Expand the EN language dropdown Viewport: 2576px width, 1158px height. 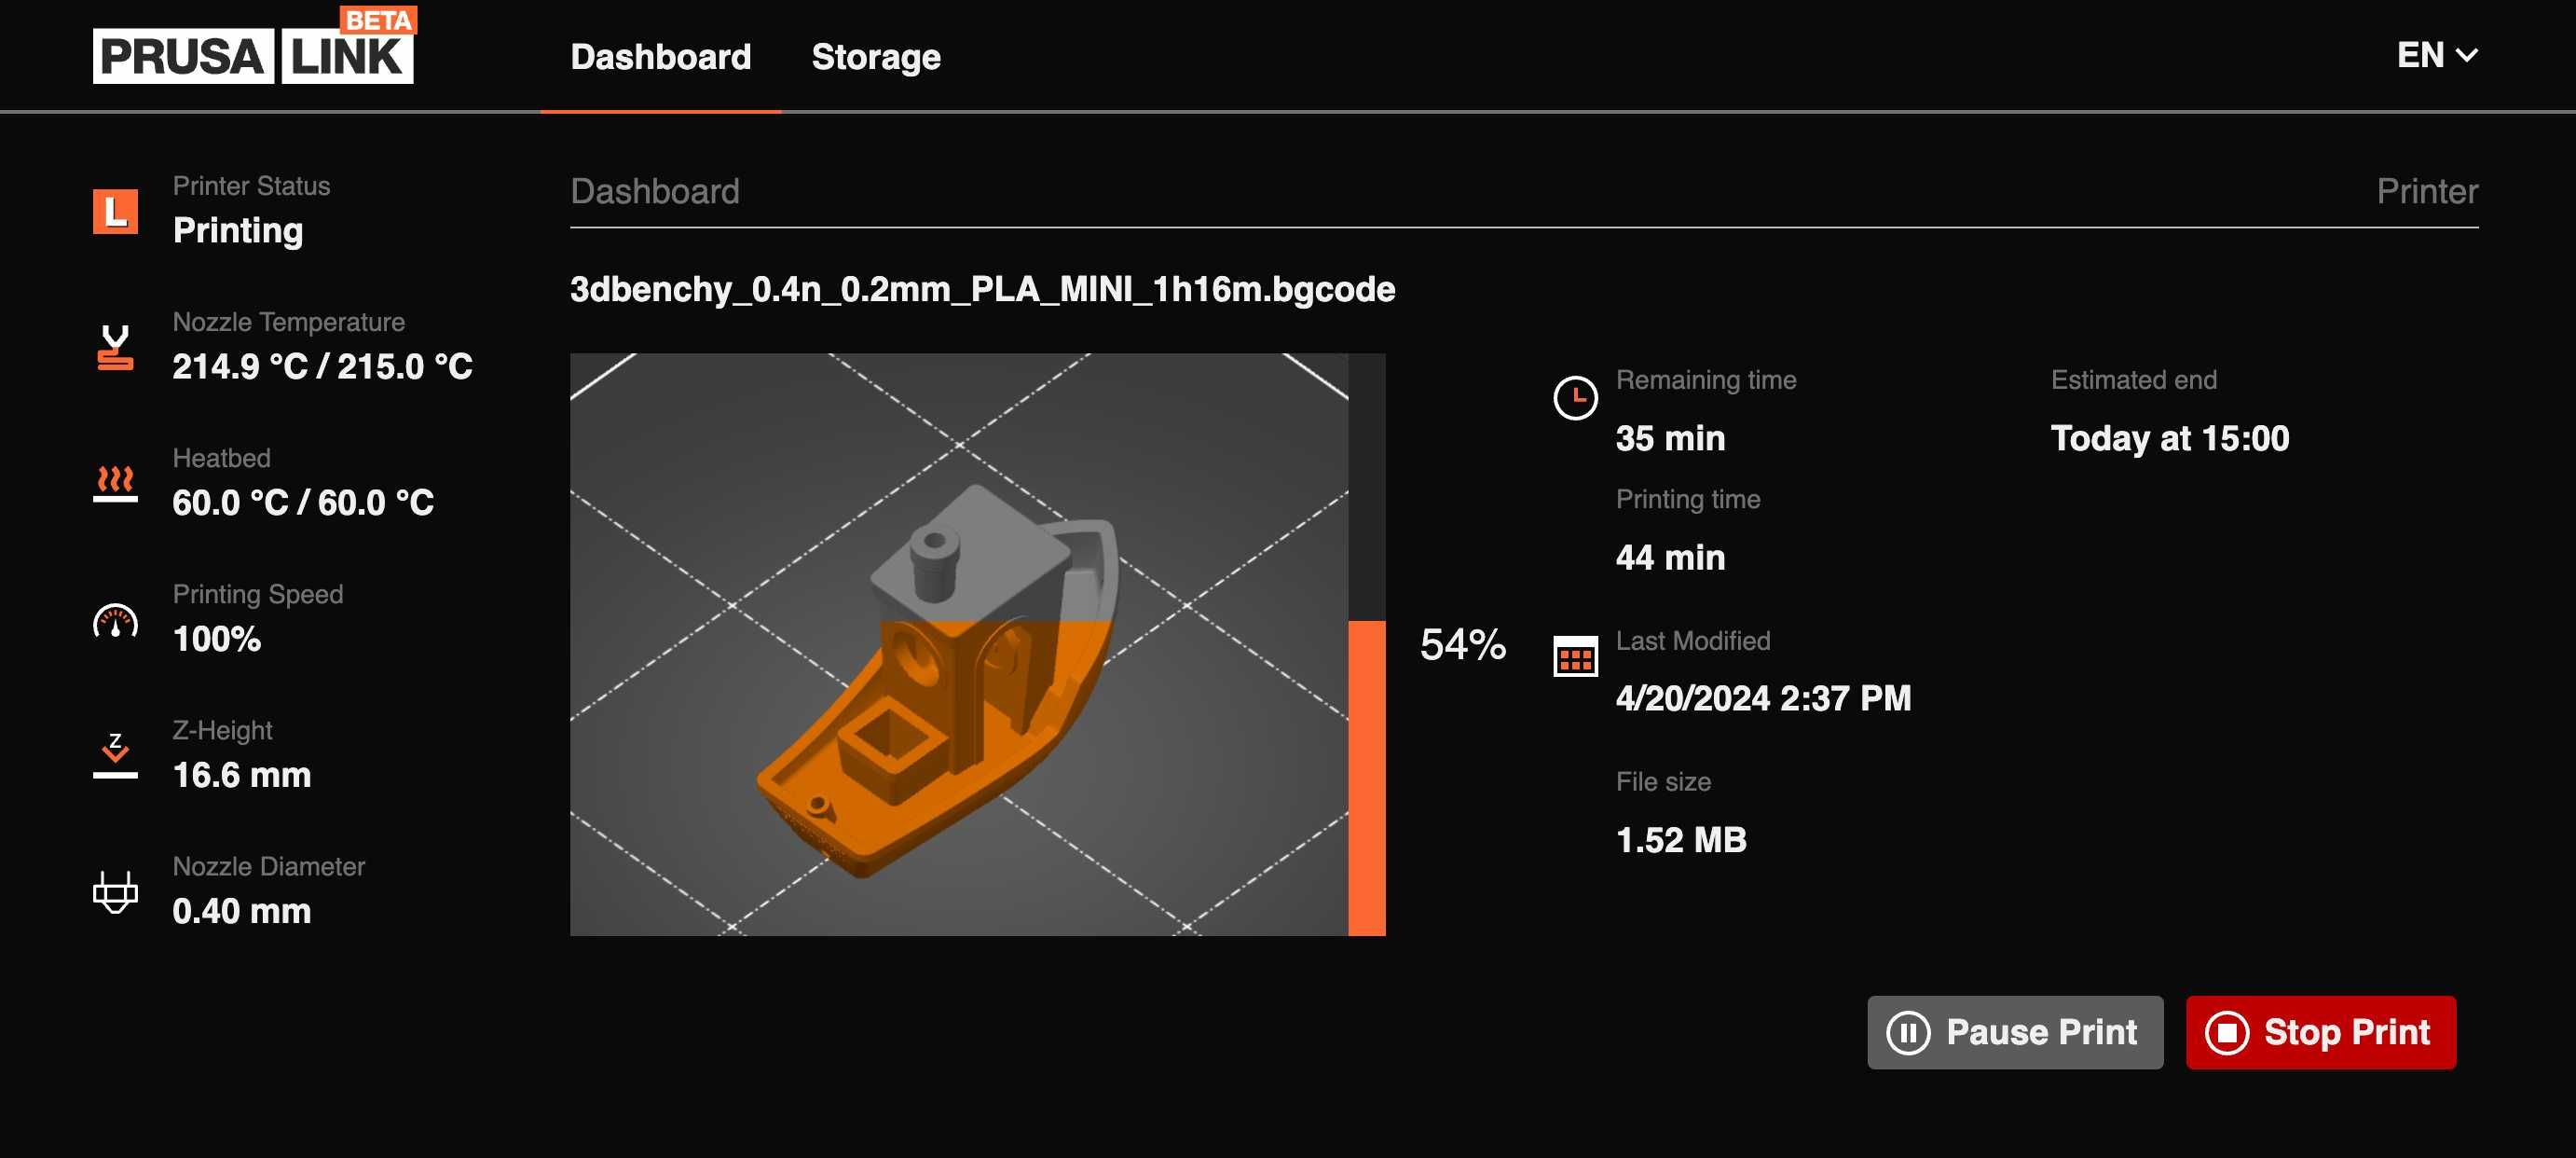[2436, 54]
